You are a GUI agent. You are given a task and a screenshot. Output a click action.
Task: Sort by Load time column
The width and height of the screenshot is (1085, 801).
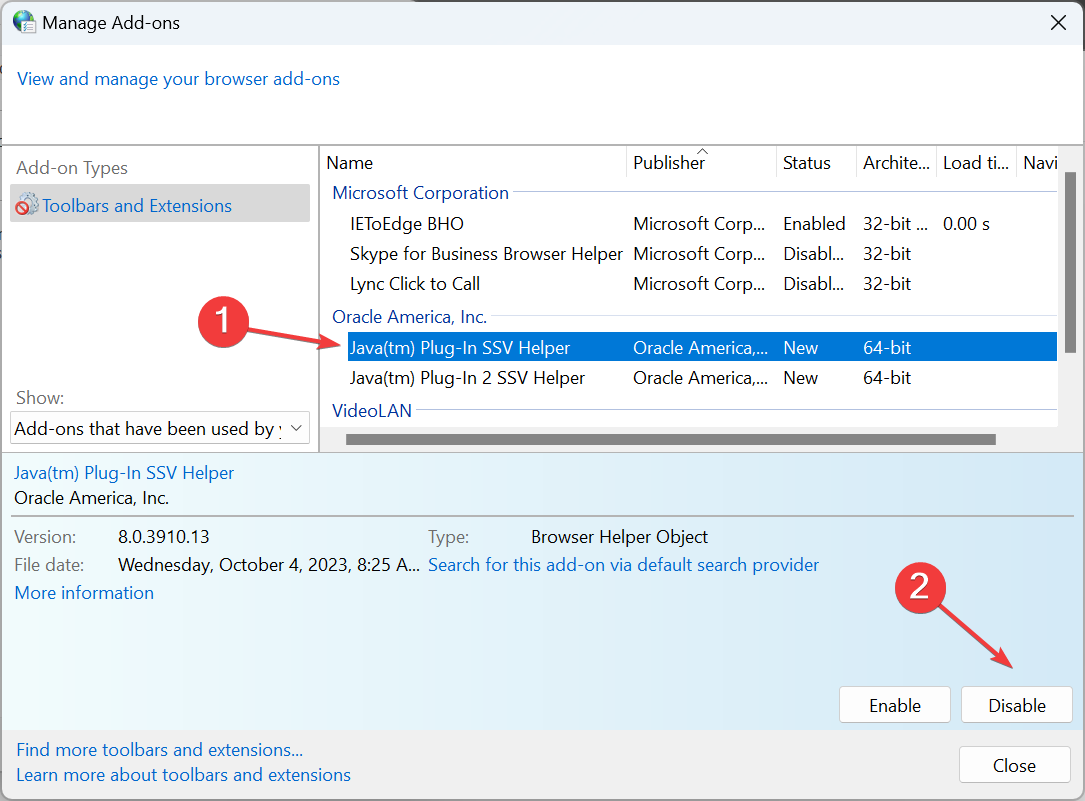click(975, 163)
